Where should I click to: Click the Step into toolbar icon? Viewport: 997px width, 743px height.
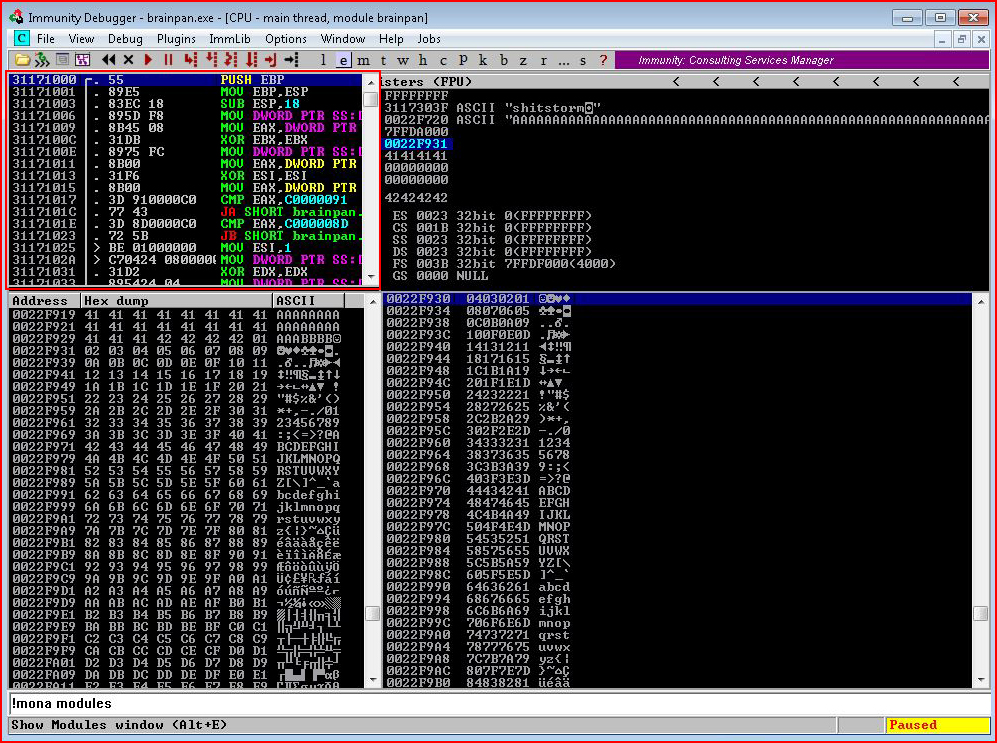tap(190, 60)
